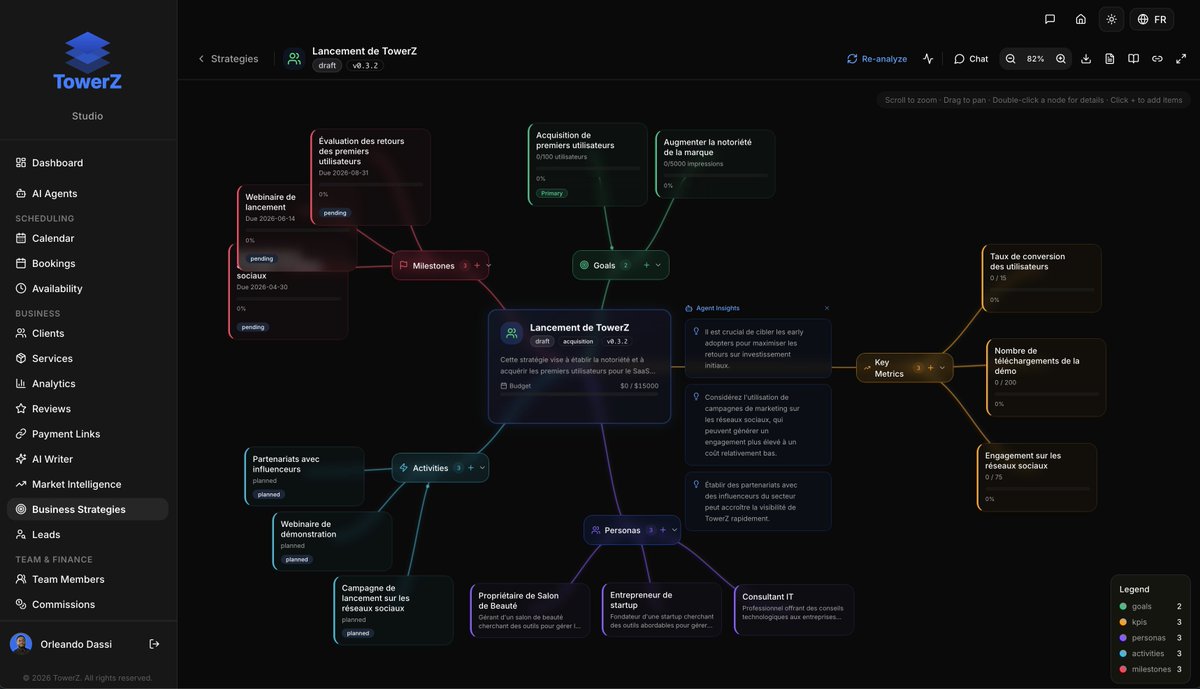1200x689 pixels.
Task: Select Leads icon in sidebar
Action: pyautogui.click(x=21, y=535)
